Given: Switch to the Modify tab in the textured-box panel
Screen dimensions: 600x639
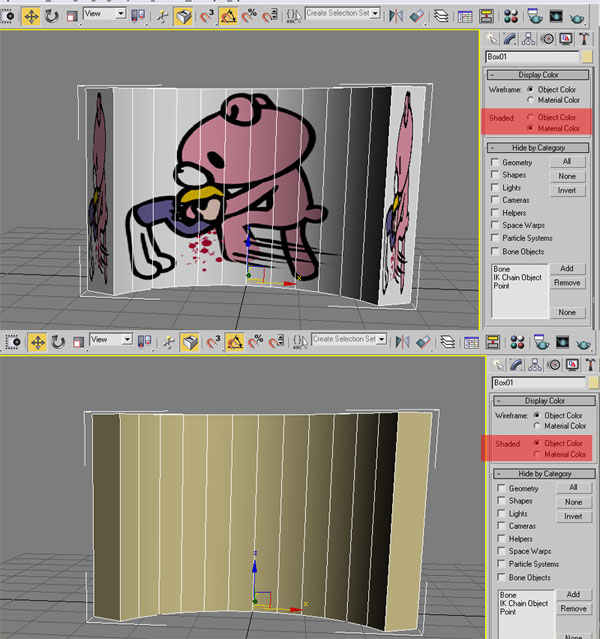Looking at the screenshot, I should point(510,39).
